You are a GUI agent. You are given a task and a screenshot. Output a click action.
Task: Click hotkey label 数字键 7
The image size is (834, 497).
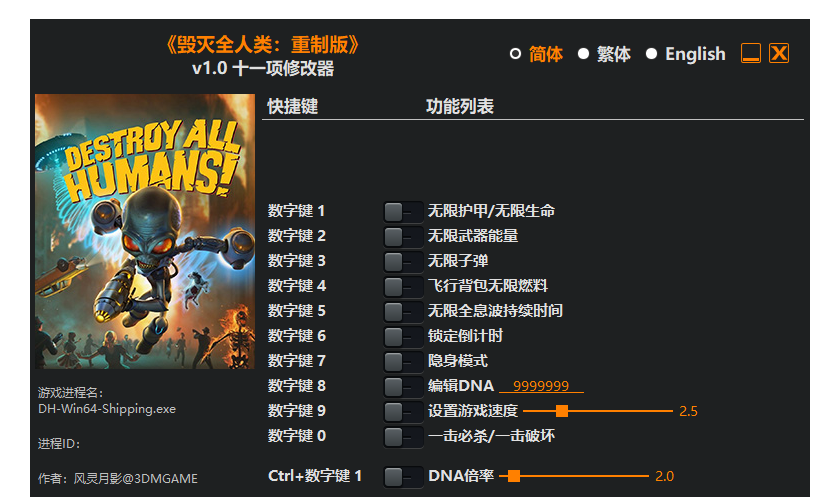click(x=296, y=361)
